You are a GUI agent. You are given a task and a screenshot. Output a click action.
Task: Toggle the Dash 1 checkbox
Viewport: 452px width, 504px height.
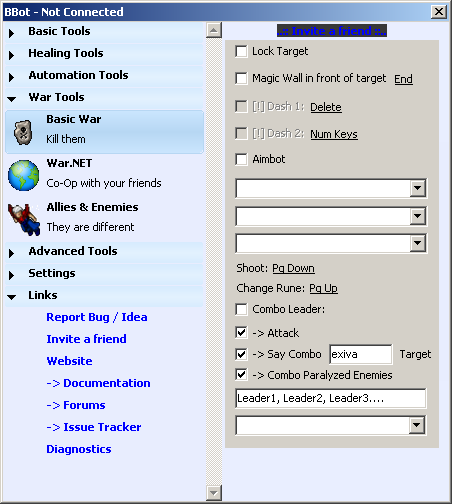coord(241,107)
